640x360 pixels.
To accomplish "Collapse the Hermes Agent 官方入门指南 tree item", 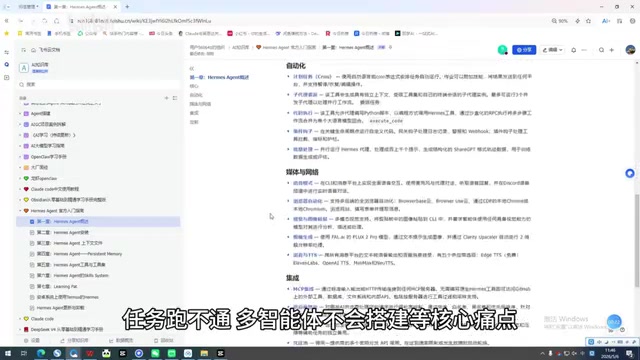I will click(x=20, y=211).
